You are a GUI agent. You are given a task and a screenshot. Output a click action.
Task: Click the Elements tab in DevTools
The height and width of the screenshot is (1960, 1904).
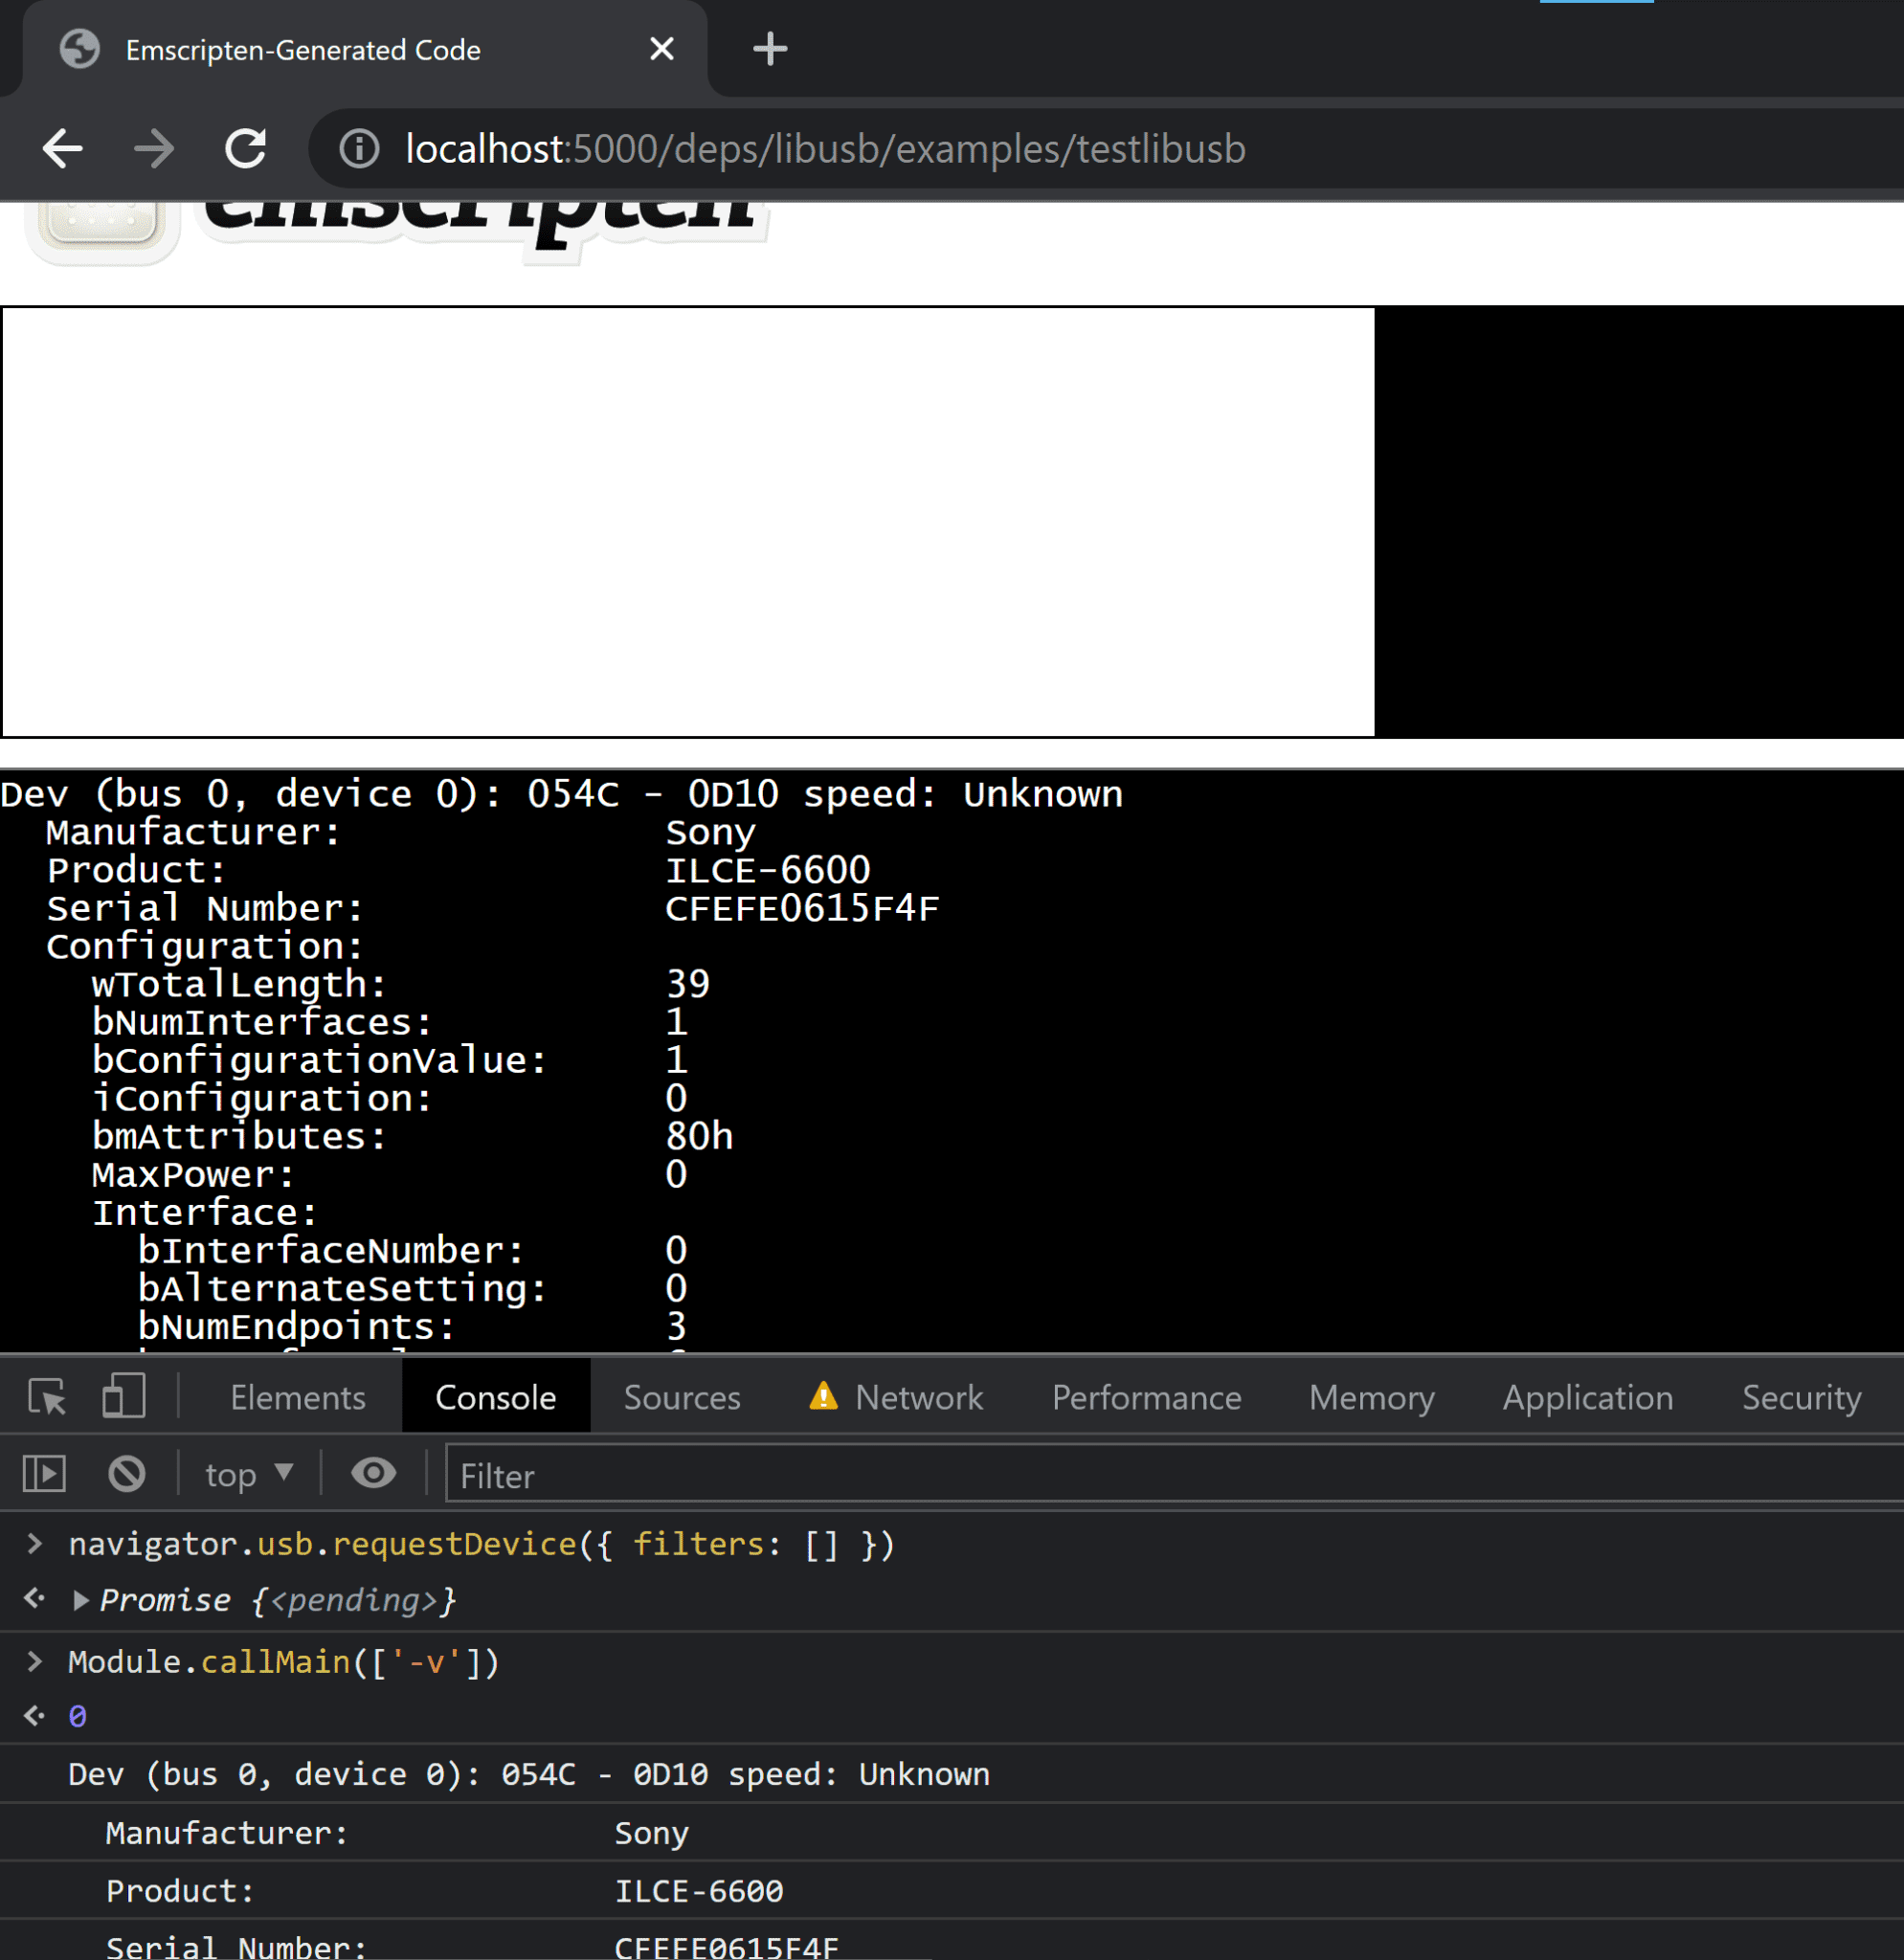pyautogui.click(x=298, y=1396)
